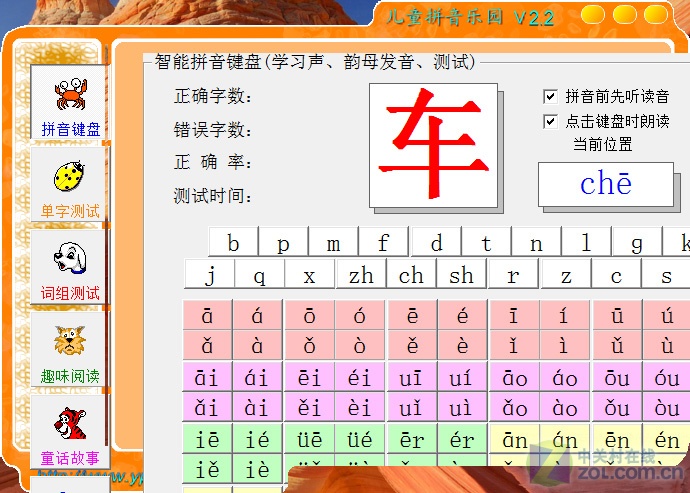Tap the s initial key

point(667,274)
